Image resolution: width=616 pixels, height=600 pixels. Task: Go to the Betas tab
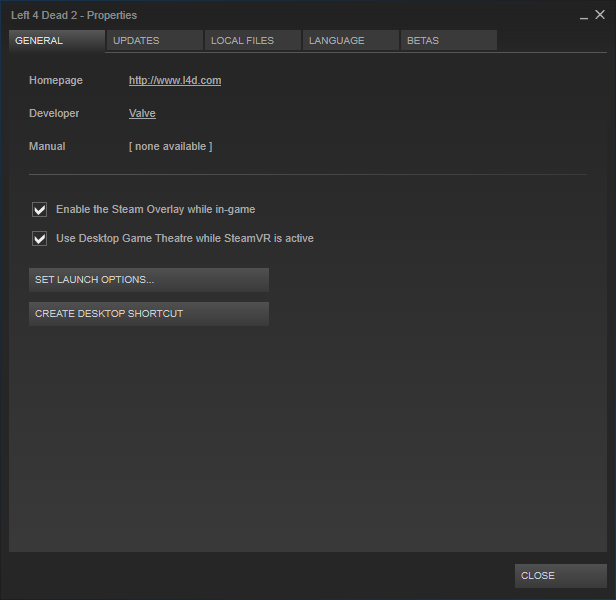(449, 40)
